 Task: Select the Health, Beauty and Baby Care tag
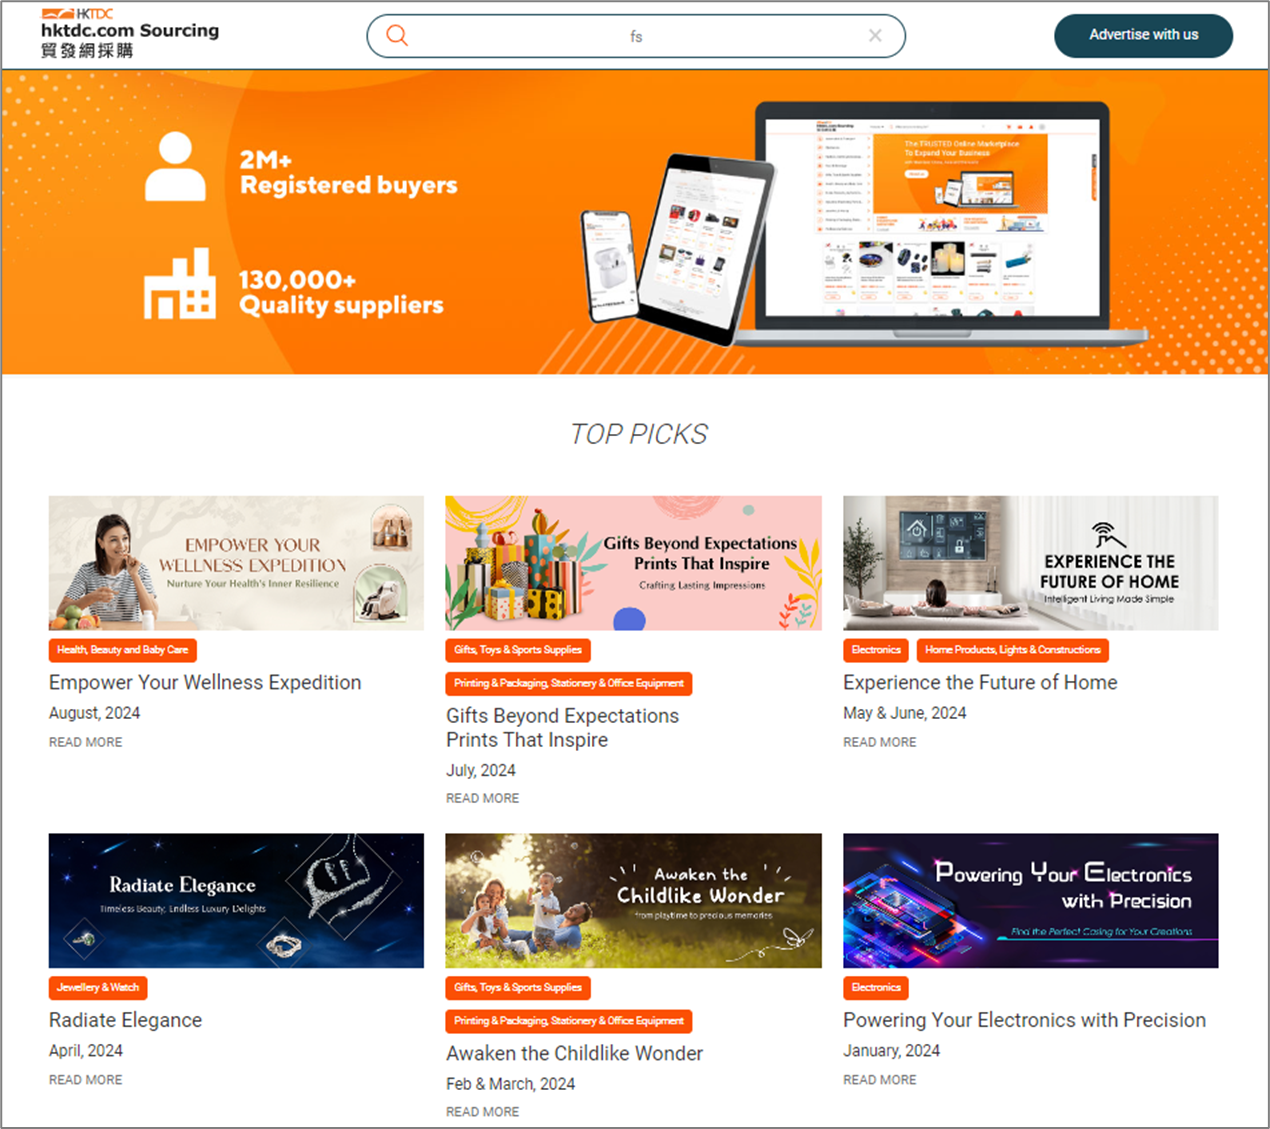tap(123, 650)
